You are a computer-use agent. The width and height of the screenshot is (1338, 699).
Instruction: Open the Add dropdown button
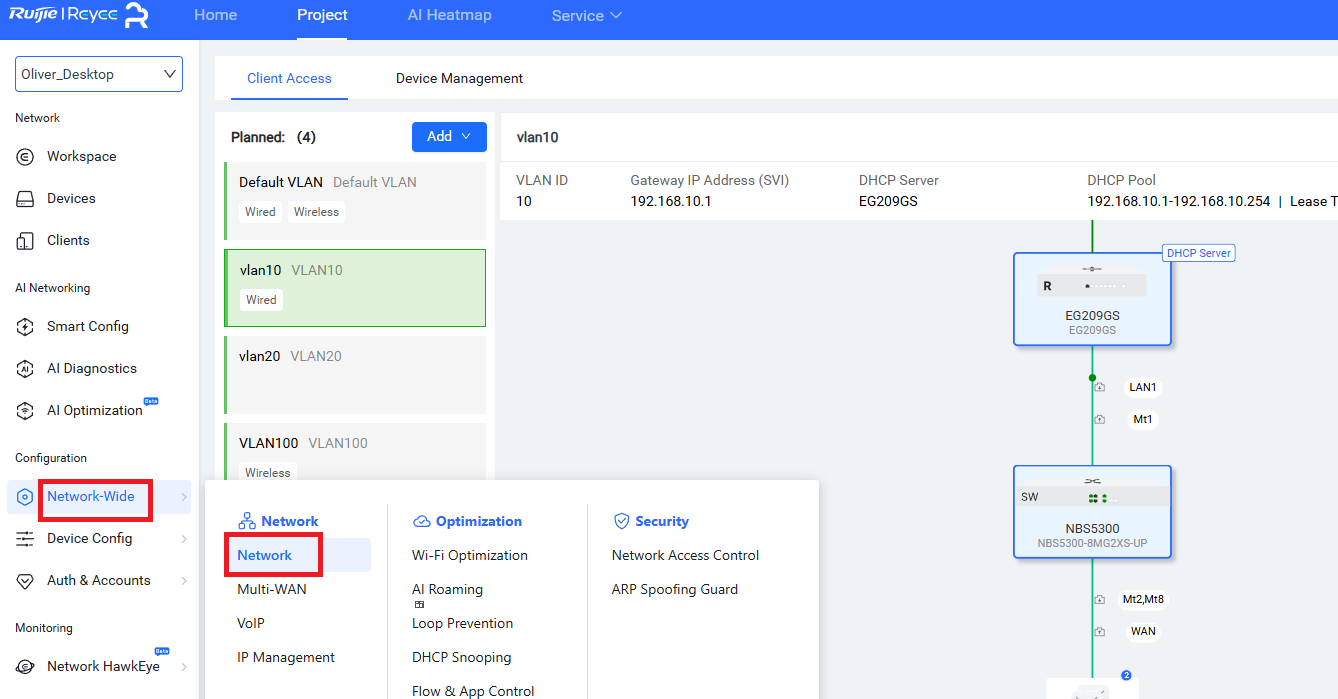449,137
